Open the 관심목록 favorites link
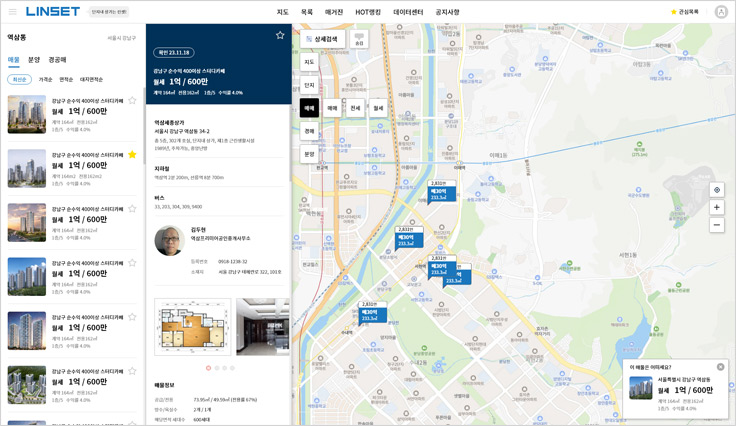This screenshot has width=736, height=426. [x=686, y=12]
